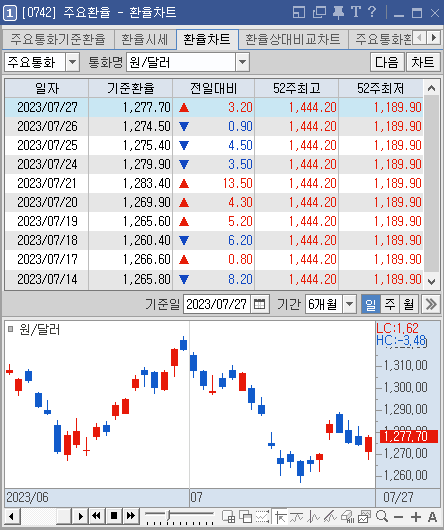Image resolution: width=444 pixels, height=530 pixels.
Task: Open the 기간 6개월 period dropdown
Action: (x=350, y=304)
